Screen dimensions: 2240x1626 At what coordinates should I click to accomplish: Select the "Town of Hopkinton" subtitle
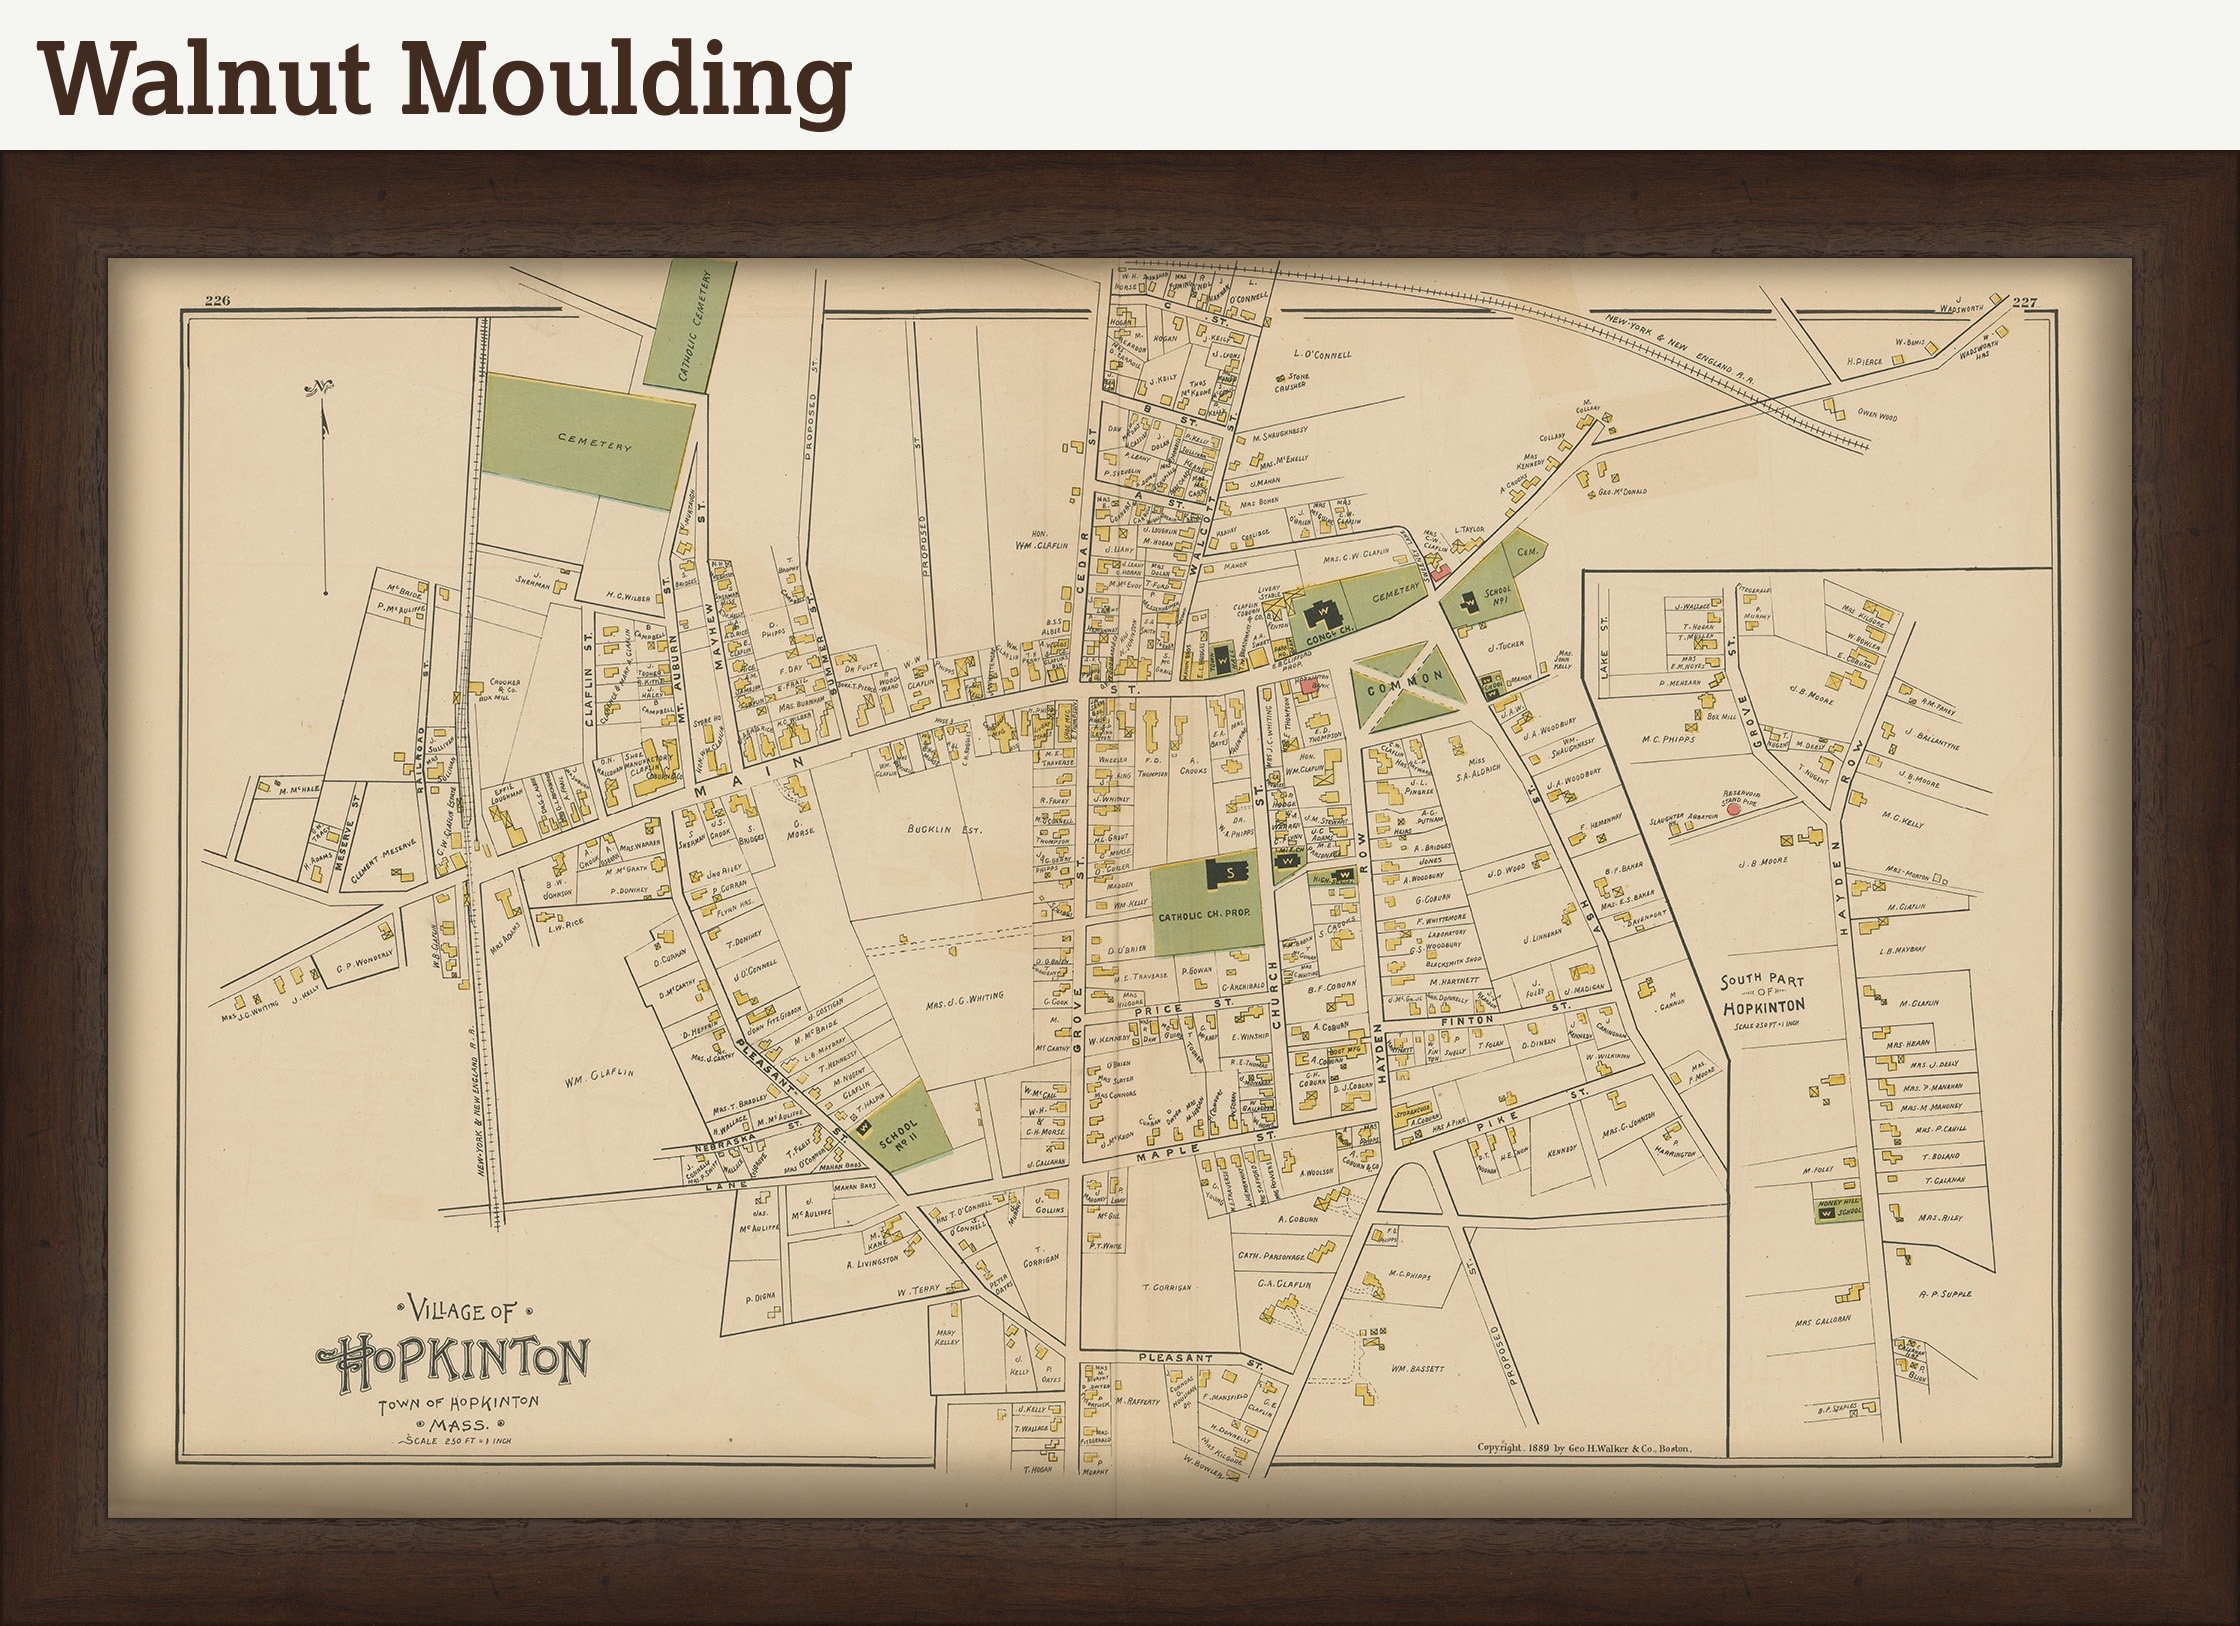(x=458, y=1404)
